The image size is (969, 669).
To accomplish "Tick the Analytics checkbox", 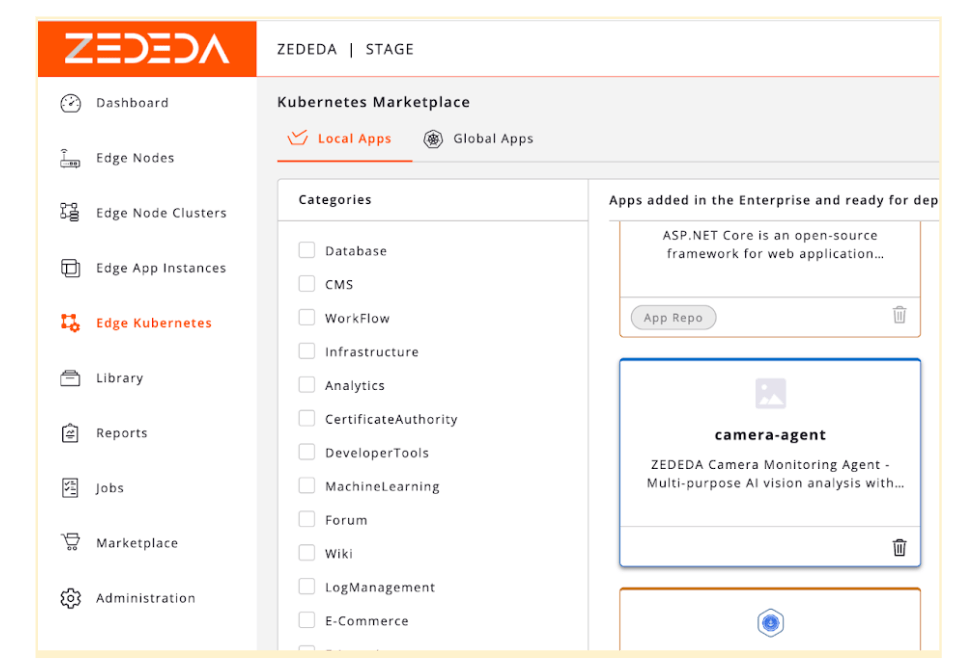I will (307, 385).
